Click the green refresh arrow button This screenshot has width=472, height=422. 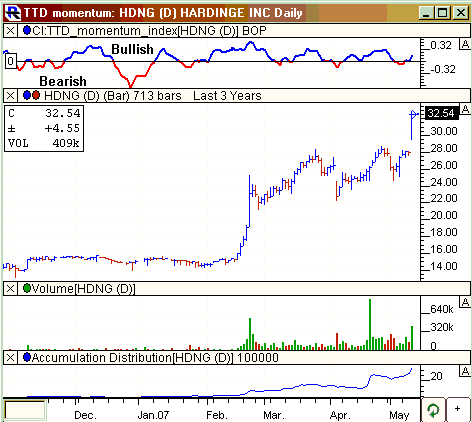(433, 410)
